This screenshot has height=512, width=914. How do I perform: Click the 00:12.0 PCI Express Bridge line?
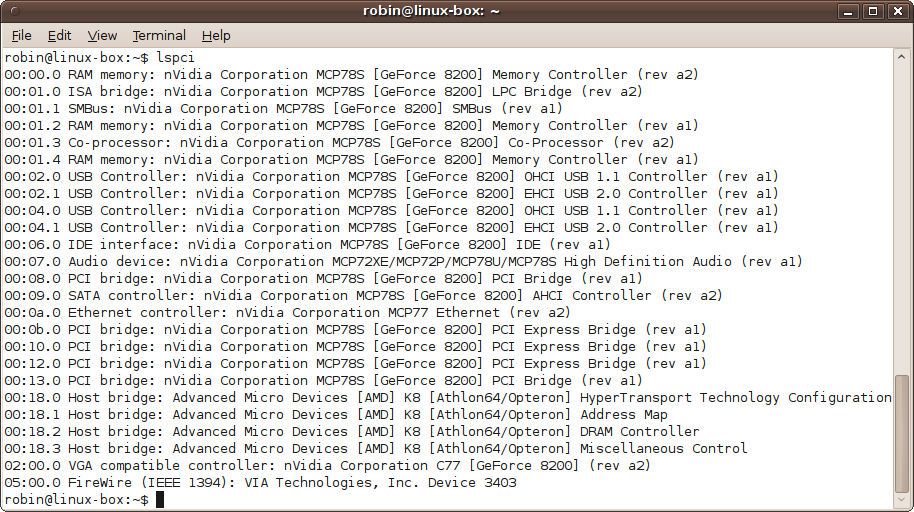tap(355, 363)
